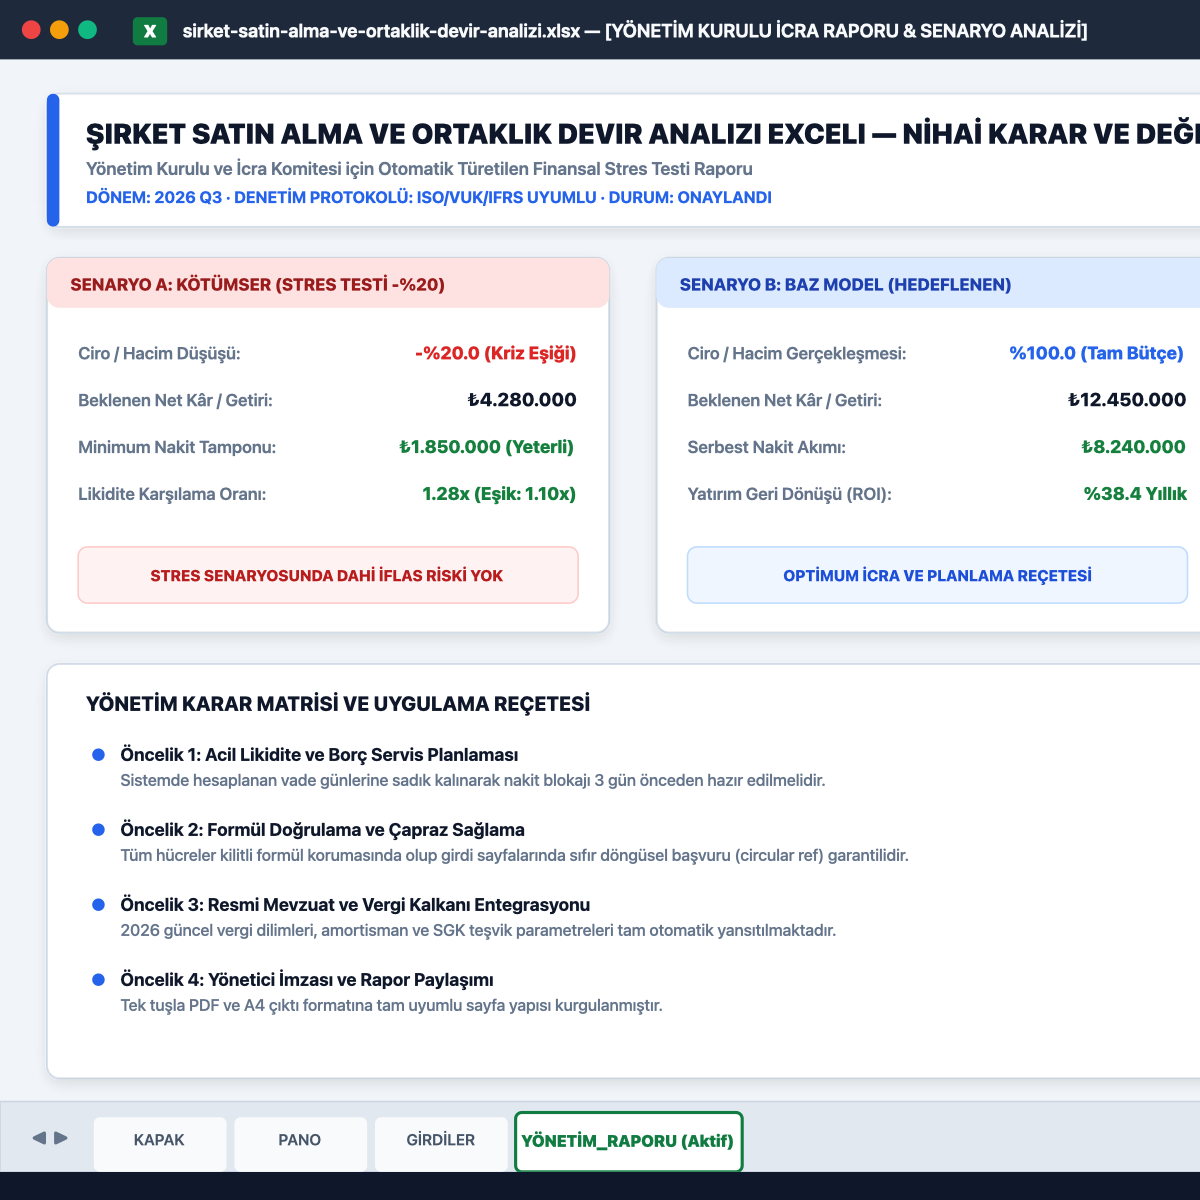
Task: Select the '-%20.0 (Kriz Eşiği)' value
Action: [496, 353]
